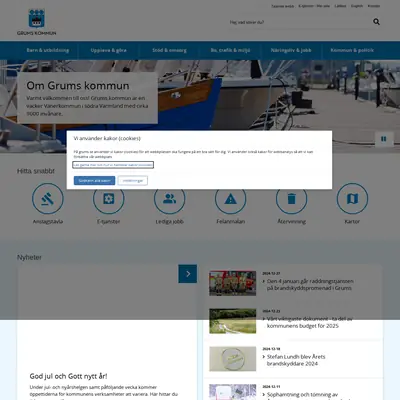Open the Näringsliv & jobb menu
This screenshot has height=400, width=400.
(x=291, y=50)
